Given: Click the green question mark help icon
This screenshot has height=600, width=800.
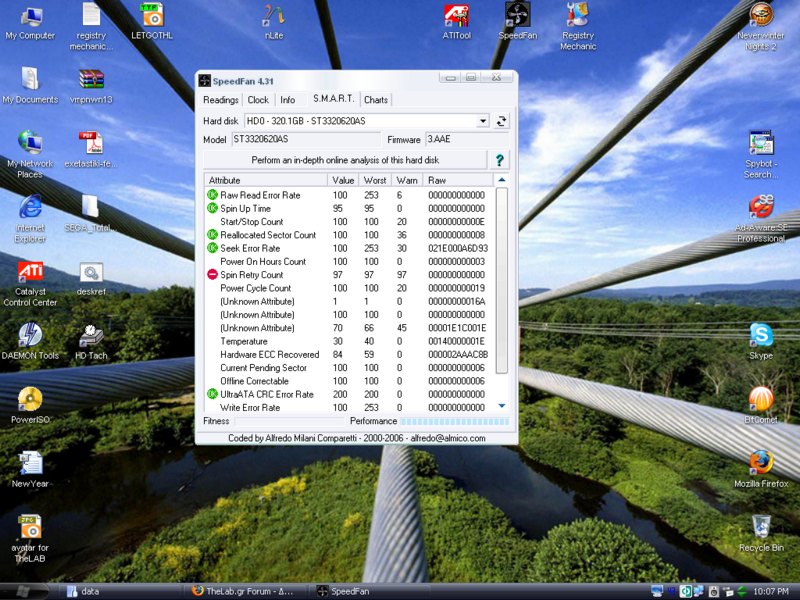Looking at the screenshot, I should [499, 160].
